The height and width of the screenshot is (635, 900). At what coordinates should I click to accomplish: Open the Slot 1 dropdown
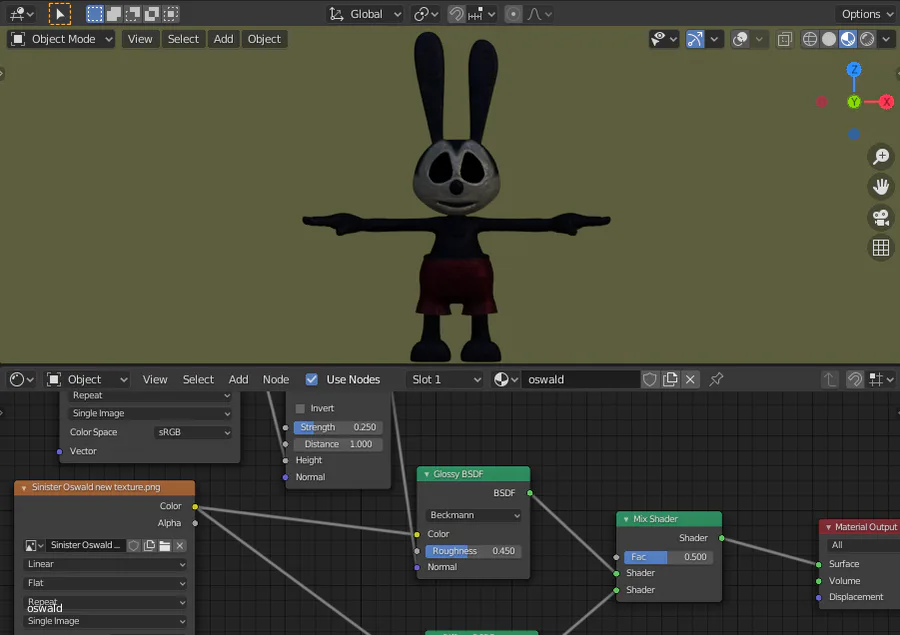(445, 380)
